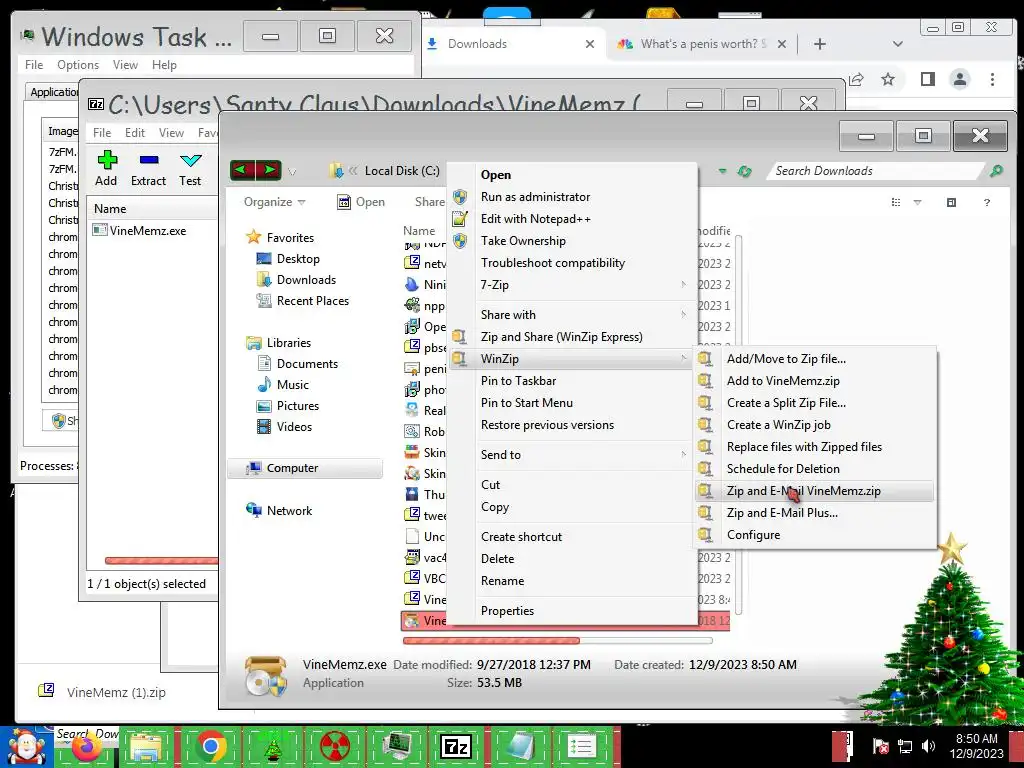Click the change view icon in Explorer

(x=896, y=202)
